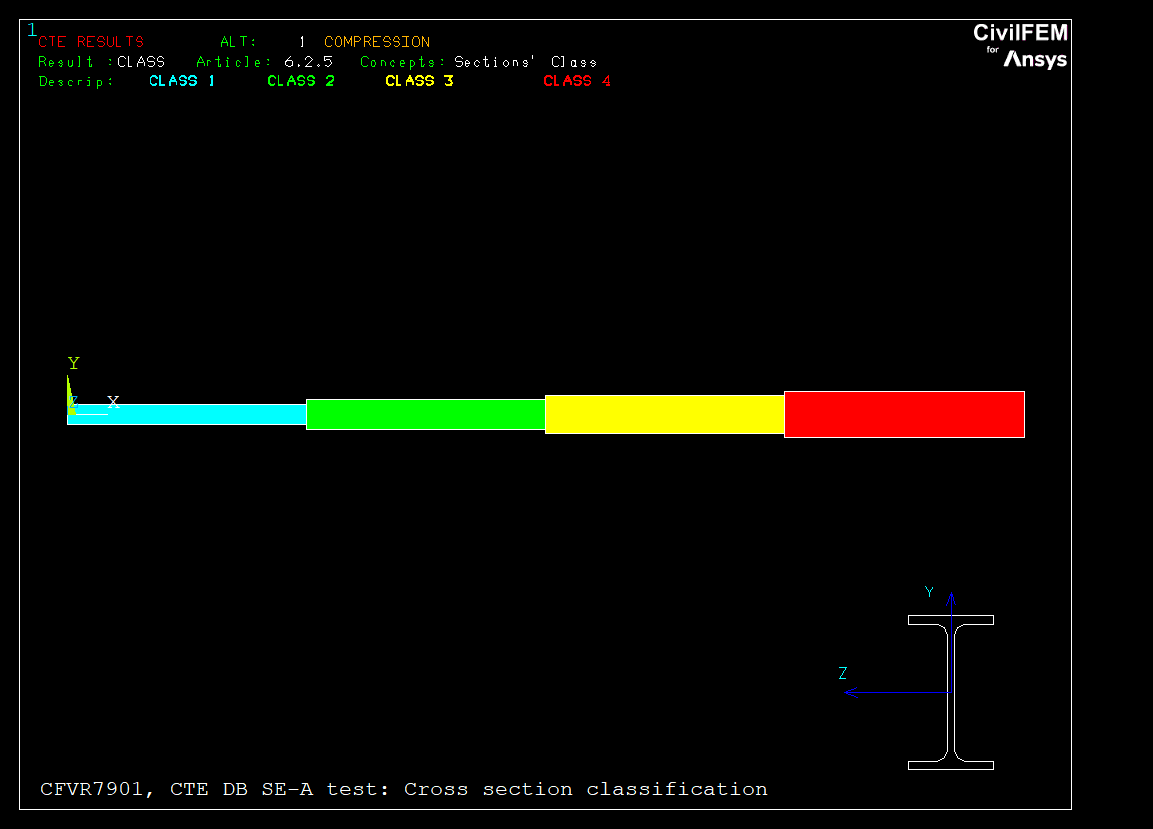Click the CTE RESULTS heading text
Viewport: 1153px width, 829px height.
point(91,42)
